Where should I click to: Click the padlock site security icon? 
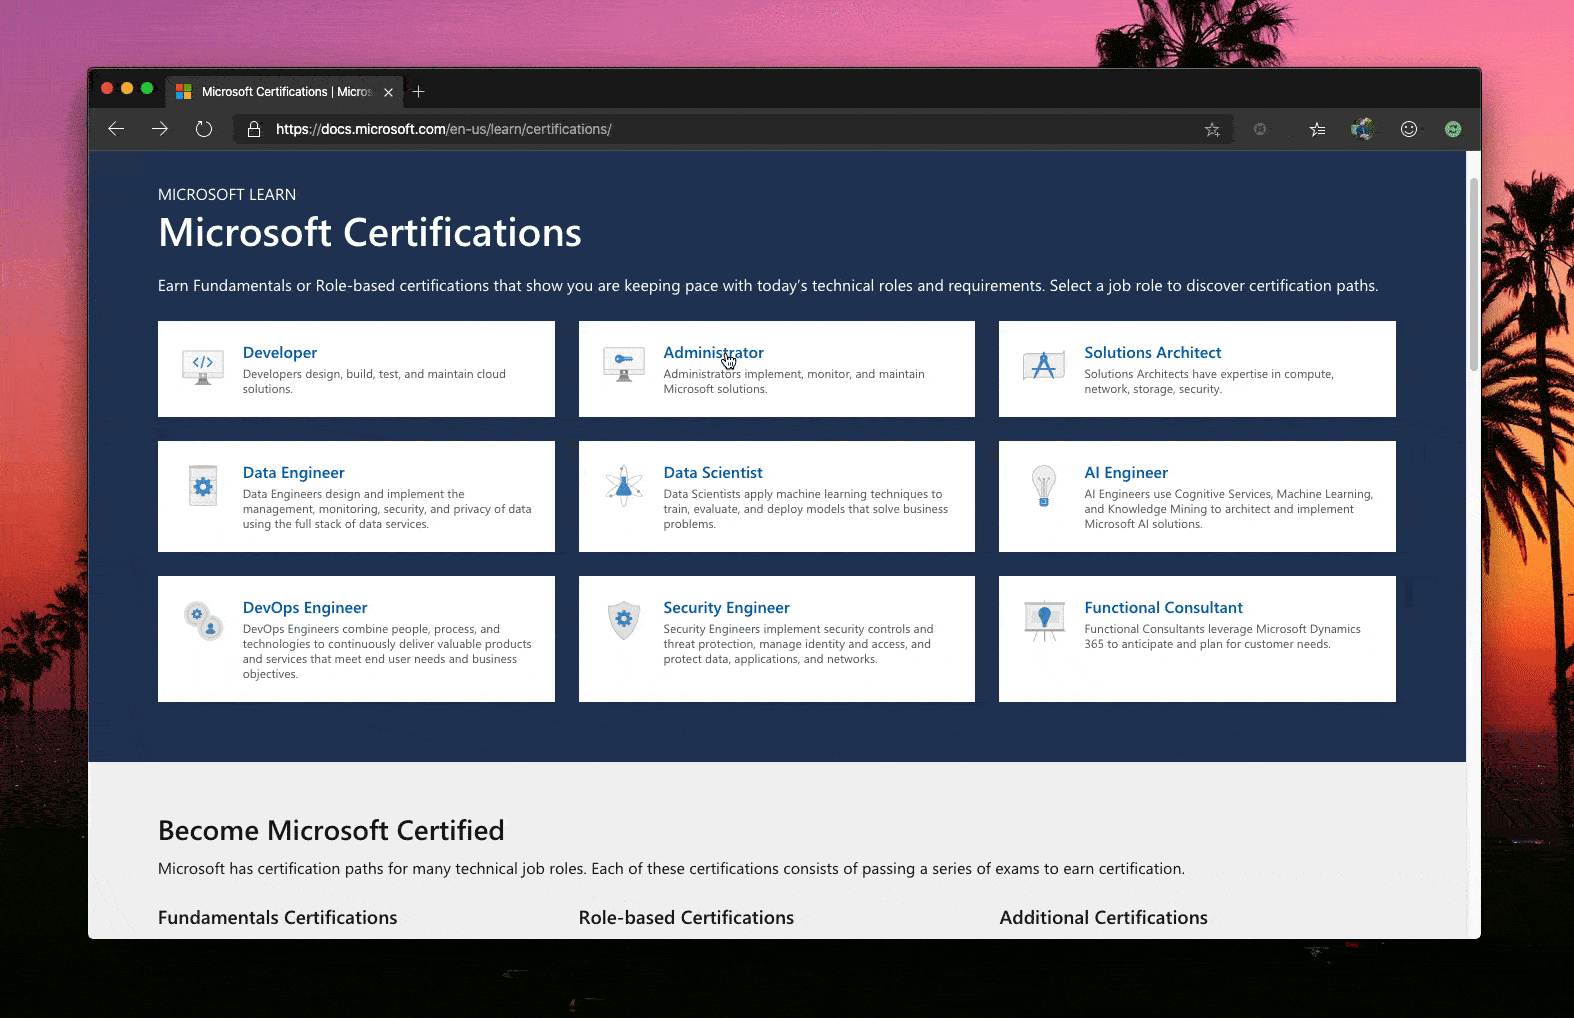tap(254, 129)
